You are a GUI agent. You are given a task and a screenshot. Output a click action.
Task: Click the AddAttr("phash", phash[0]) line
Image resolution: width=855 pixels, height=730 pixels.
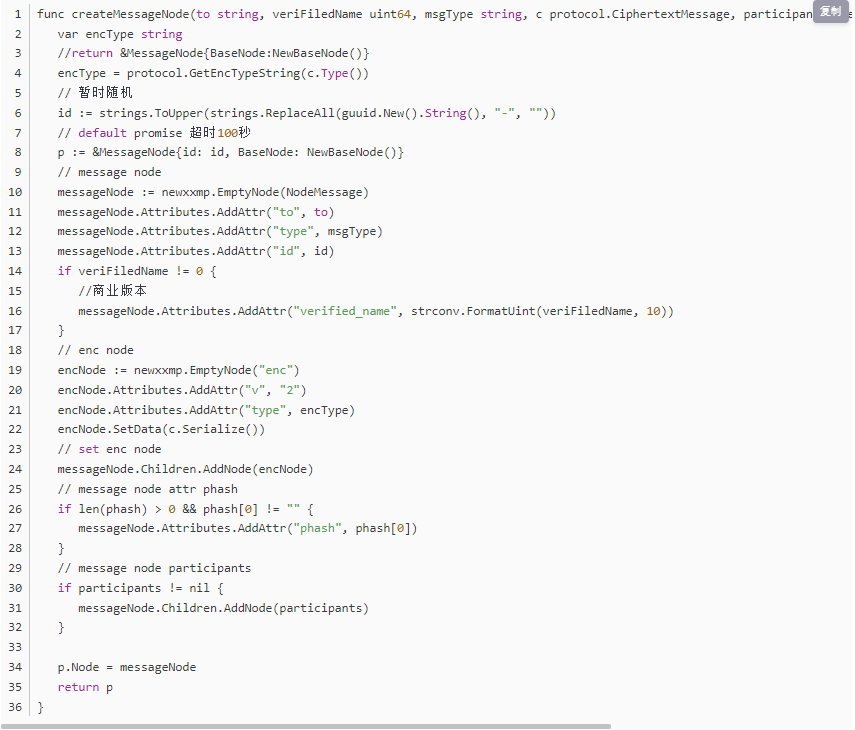[x=248, y=528]
